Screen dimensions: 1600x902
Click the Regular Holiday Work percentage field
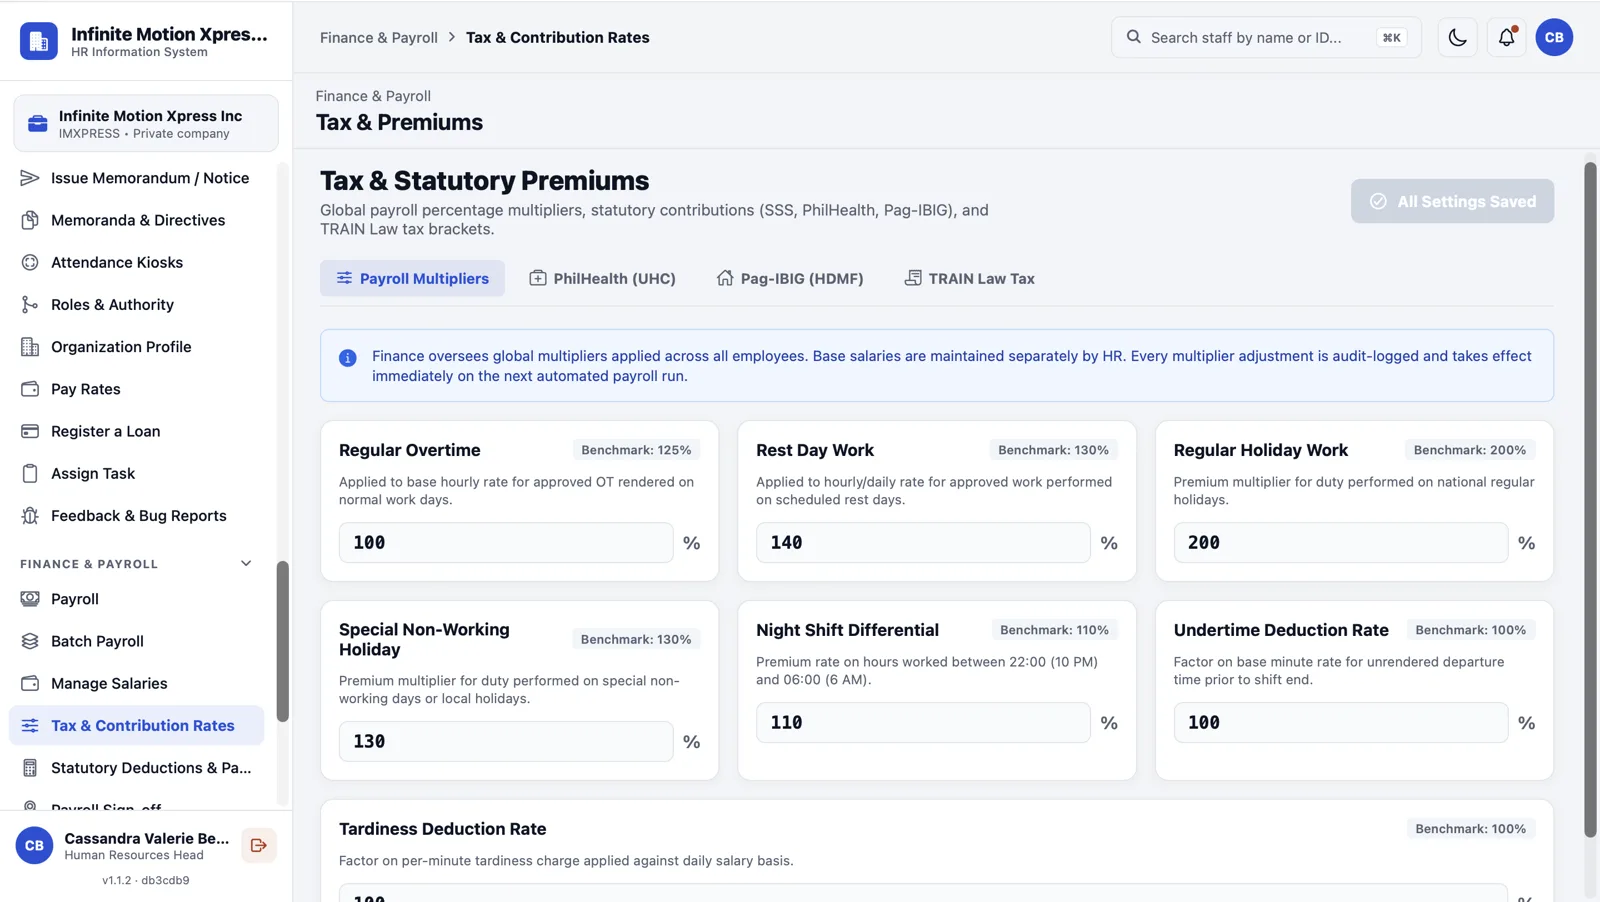click(1340, 542)
